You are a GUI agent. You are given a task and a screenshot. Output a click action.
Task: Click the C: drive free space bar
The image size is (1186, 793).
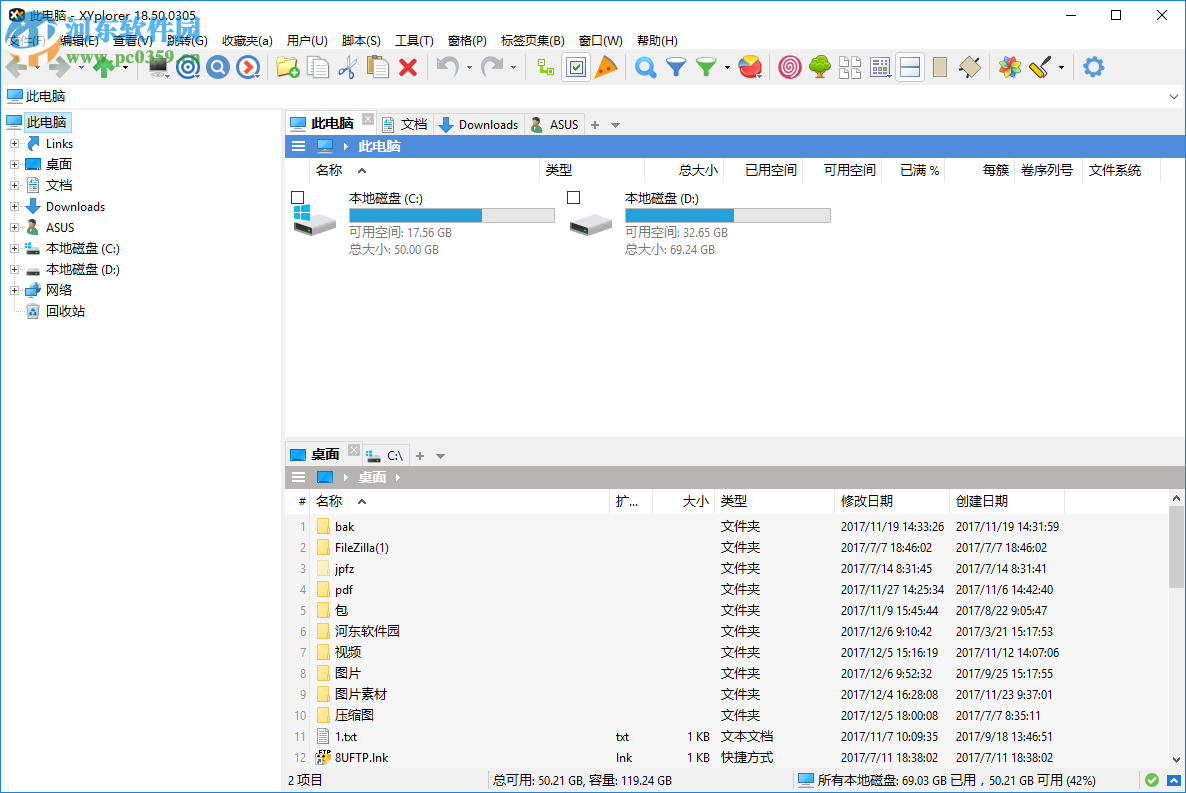pyautogui.click(x=450, y=214)
